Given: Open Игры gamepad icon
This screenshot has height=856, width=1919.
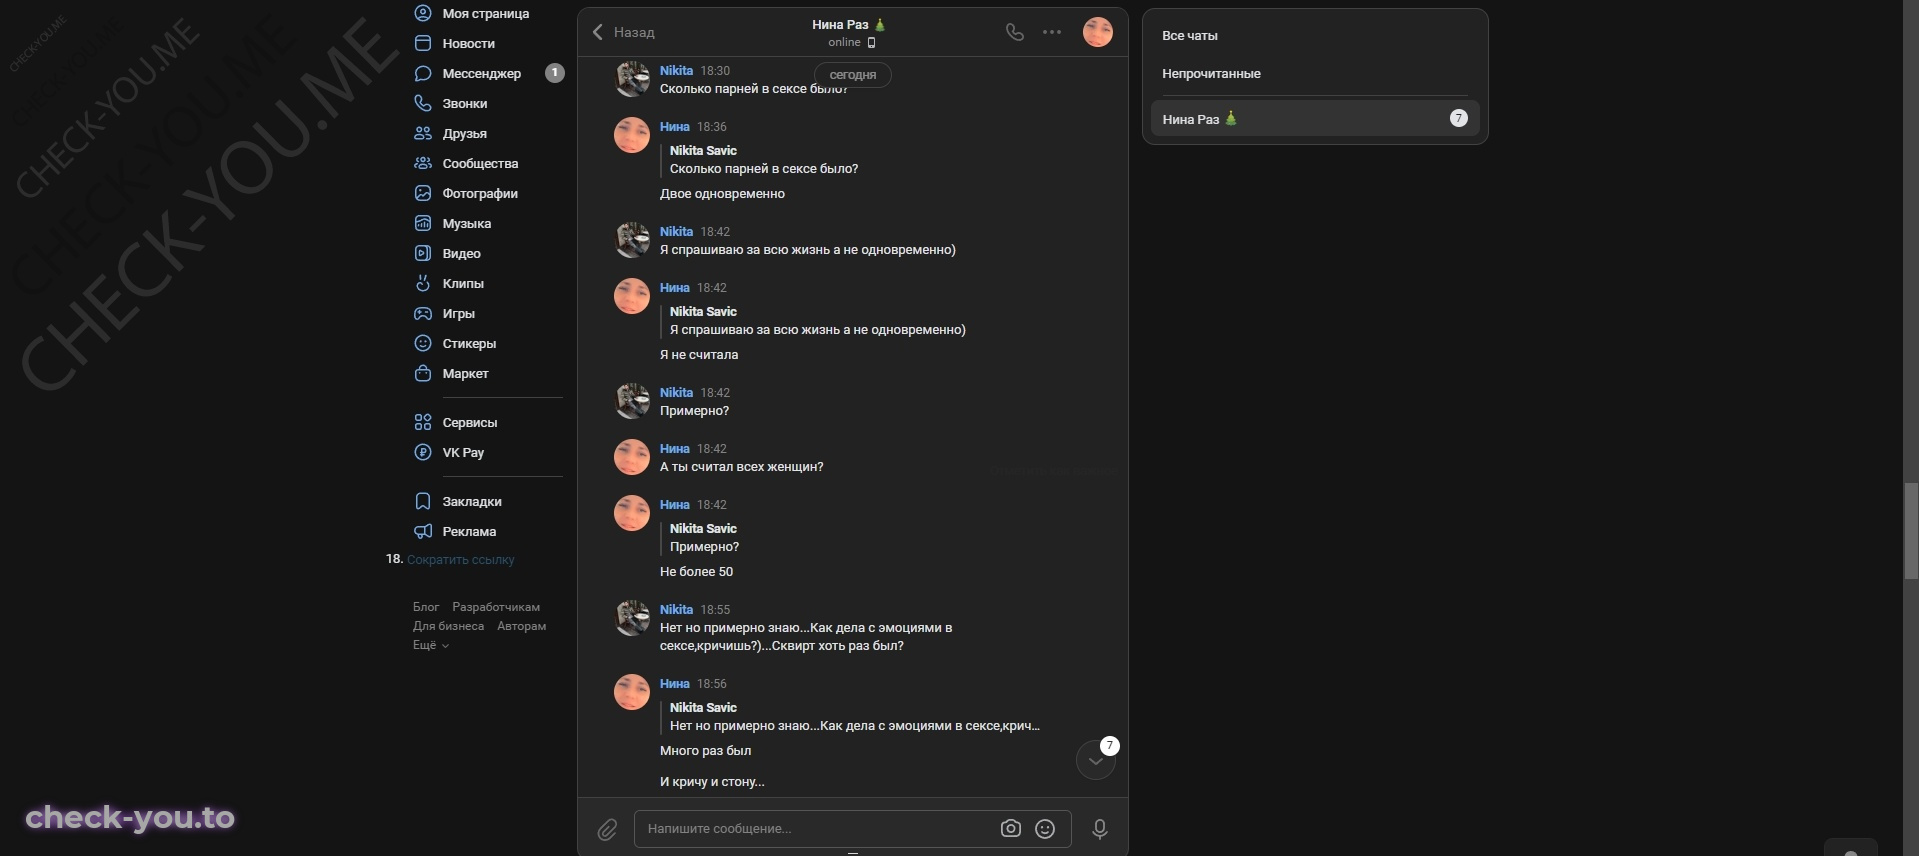Looking at the screenshot, I should coord(423,313).
